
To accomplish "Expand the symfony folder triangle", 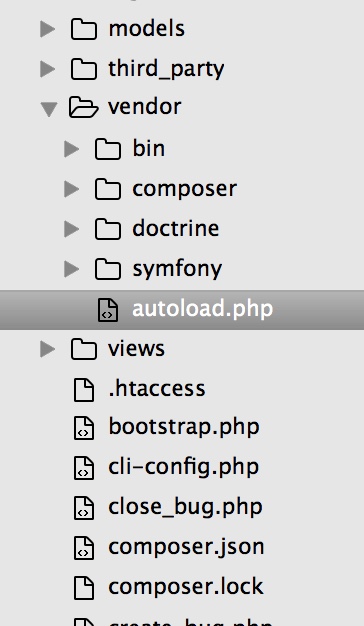I will point(71,269).
